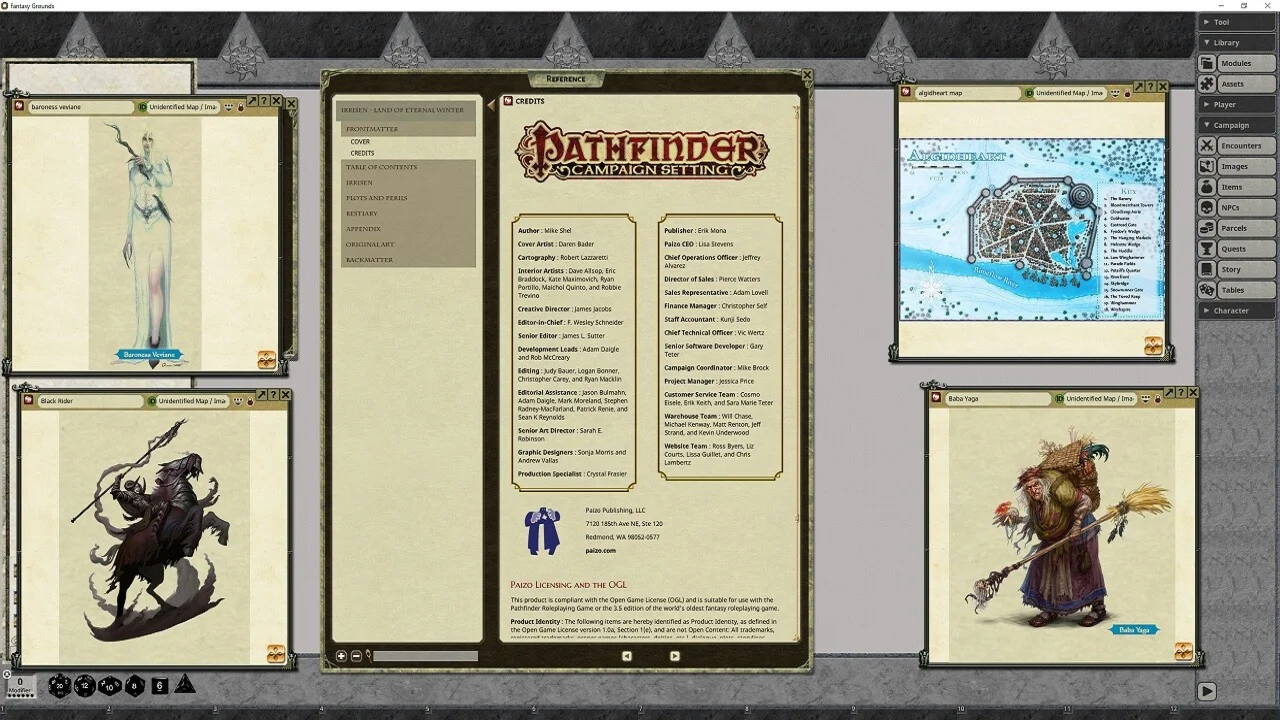1280x720 pixels.
Task: Collapse all index entries with minus button
Action: click(356, 656)
